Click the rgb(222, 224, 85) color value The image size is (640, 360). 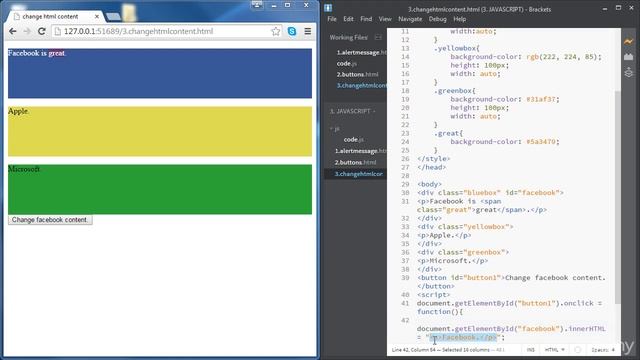(x=563, y=57)
